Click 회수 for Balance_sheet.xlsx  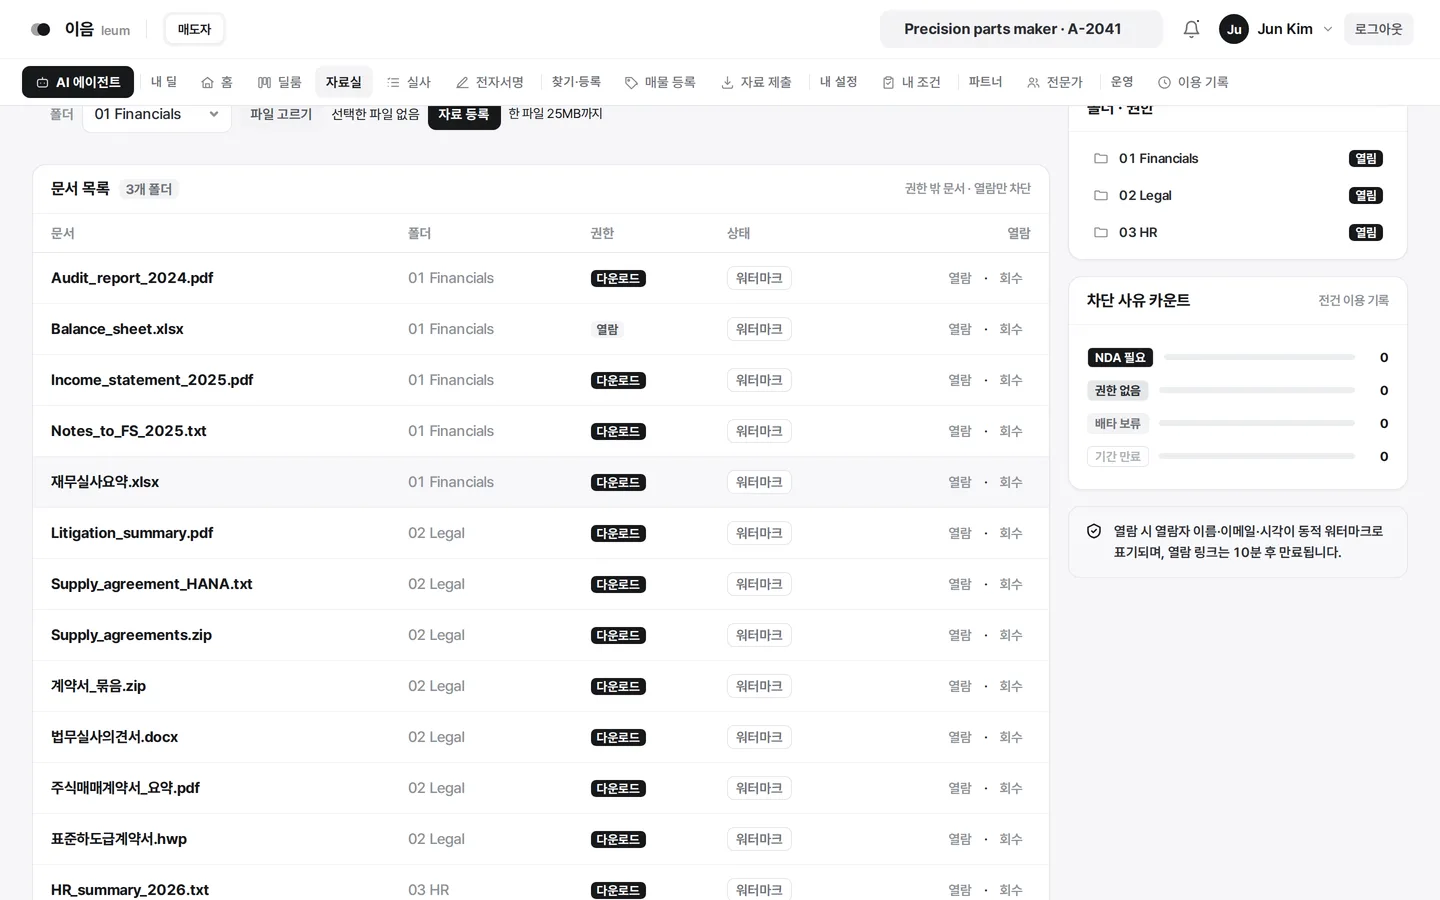(x=1011, y=329)
